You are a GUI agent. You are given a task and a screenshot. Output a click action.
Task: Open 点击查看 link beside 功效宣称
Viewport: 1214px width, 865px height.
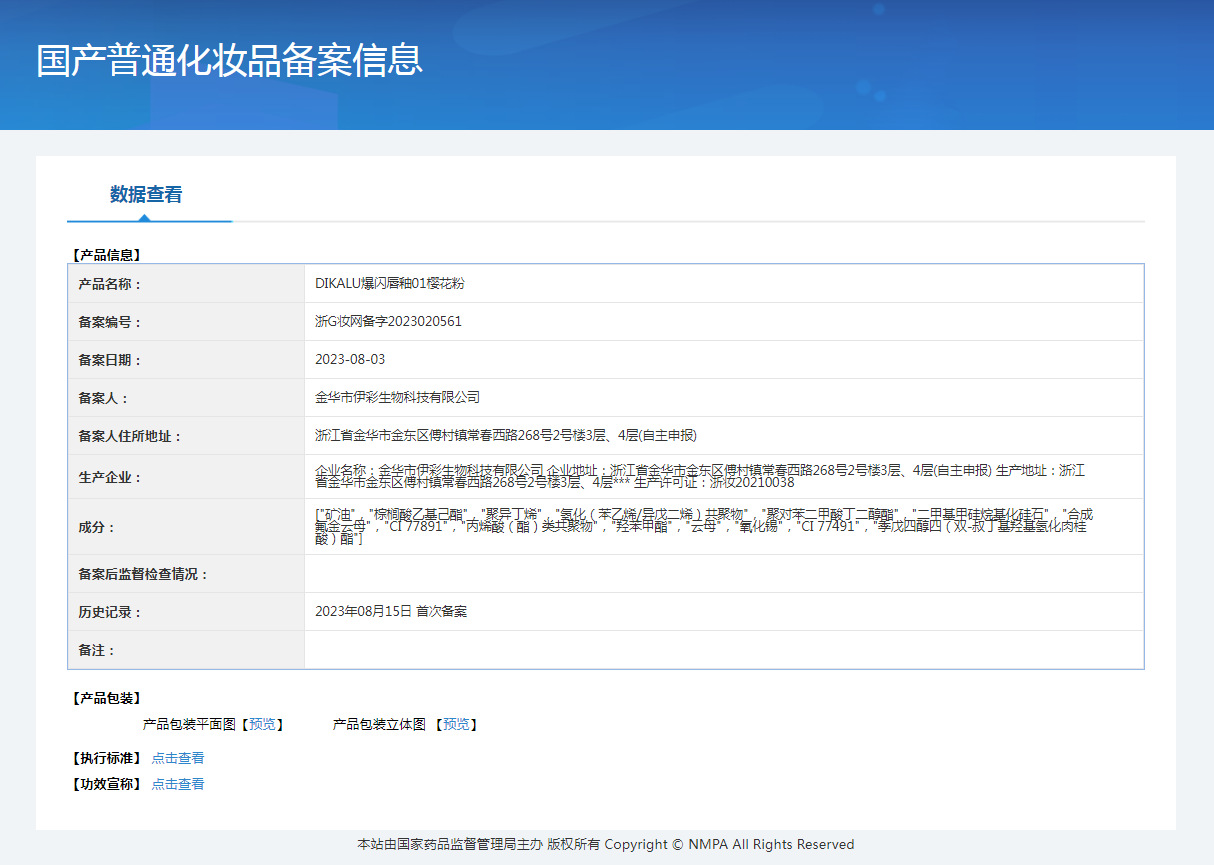point(178,784)
